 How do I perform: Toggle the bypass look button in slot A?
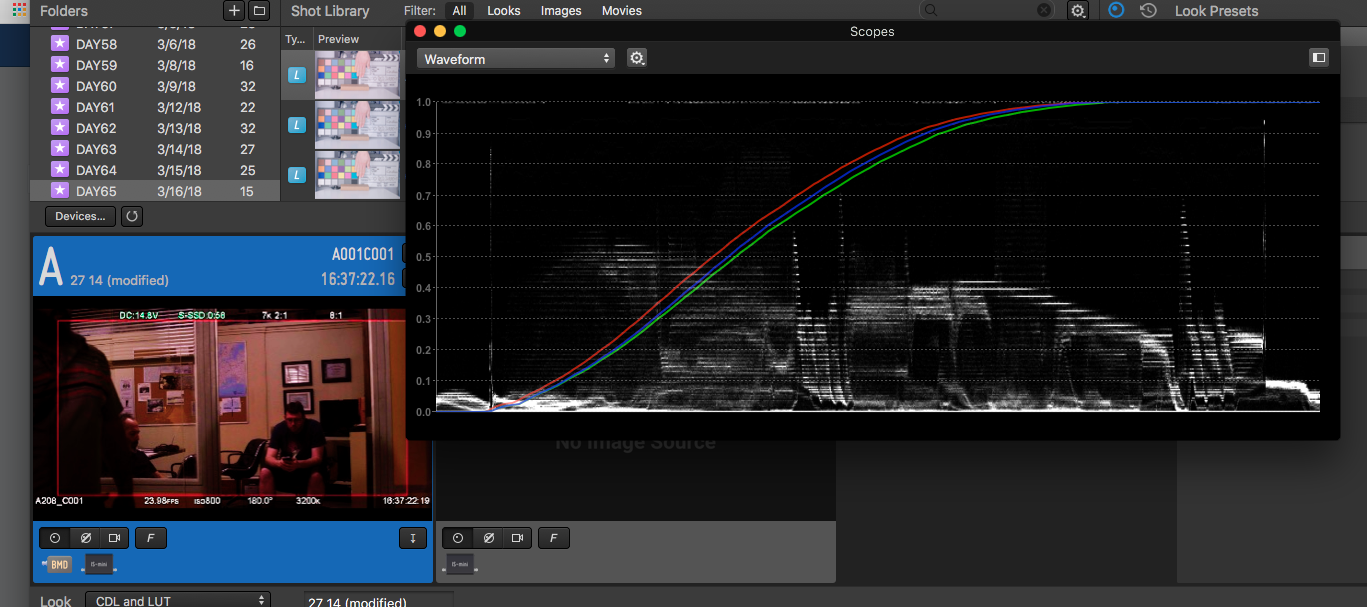(87, 538)
